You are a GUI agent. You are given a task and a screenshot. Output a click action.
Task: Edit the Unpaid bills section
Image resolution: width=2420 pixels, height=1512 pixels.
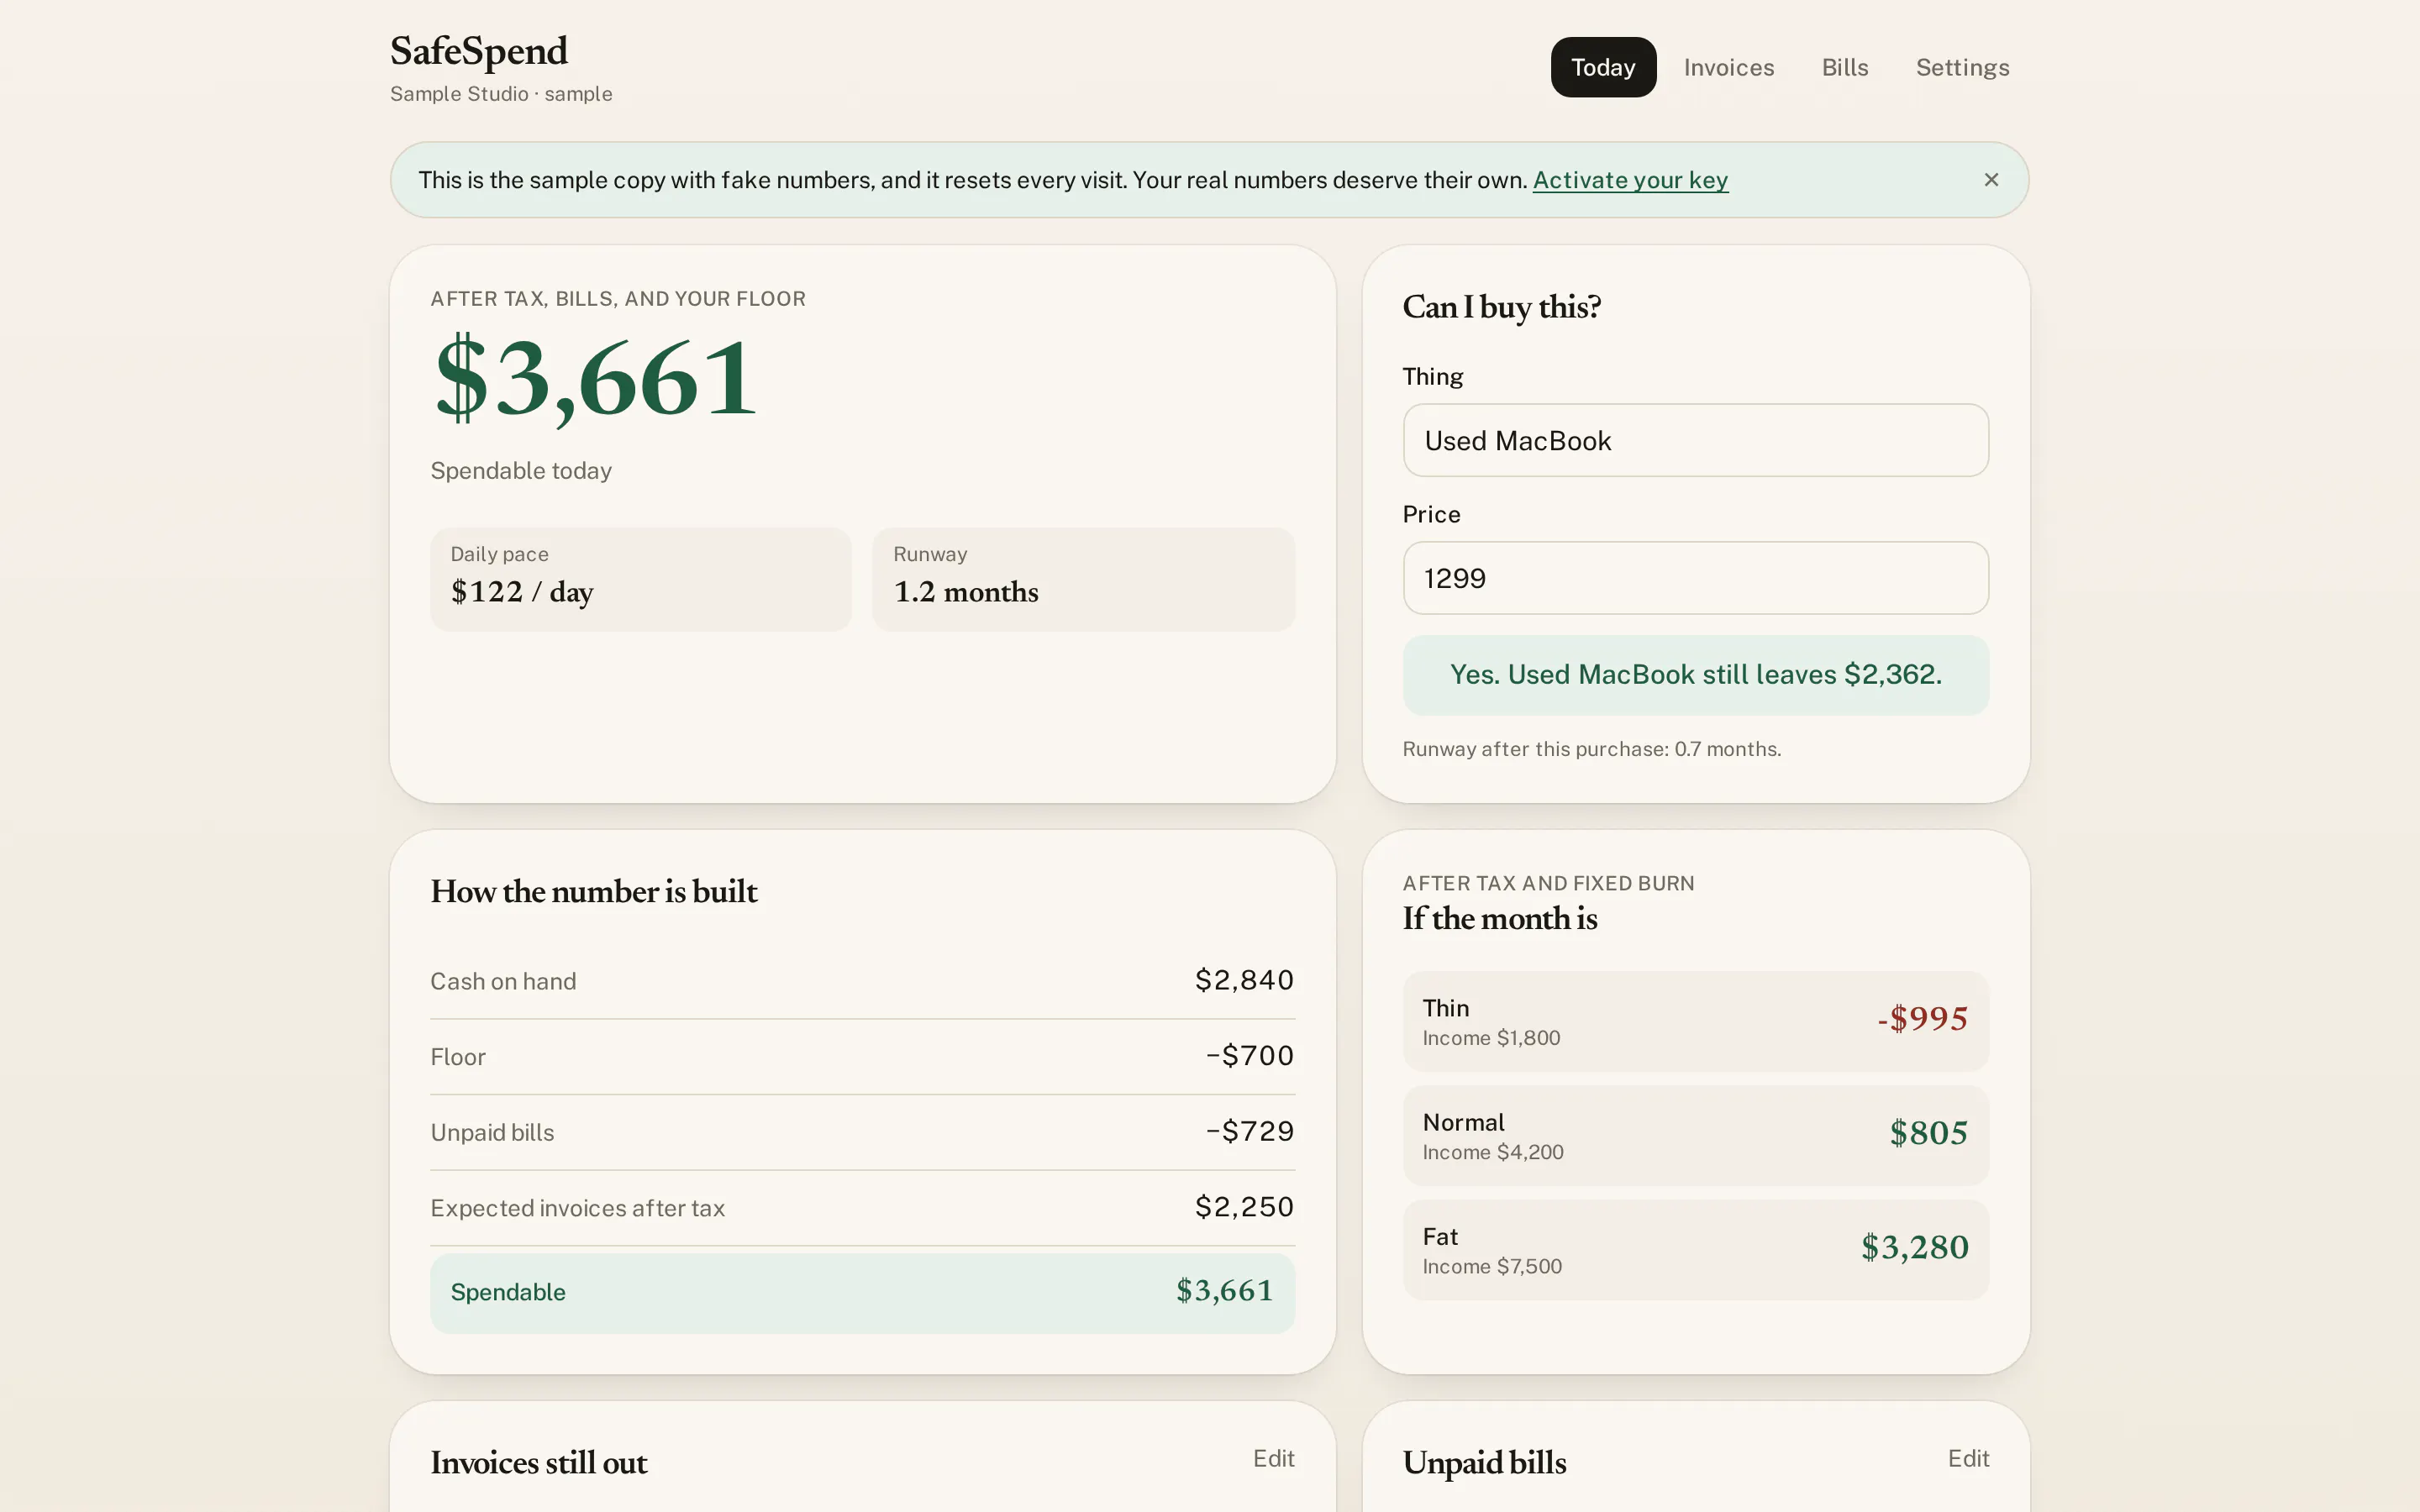1968,1459
